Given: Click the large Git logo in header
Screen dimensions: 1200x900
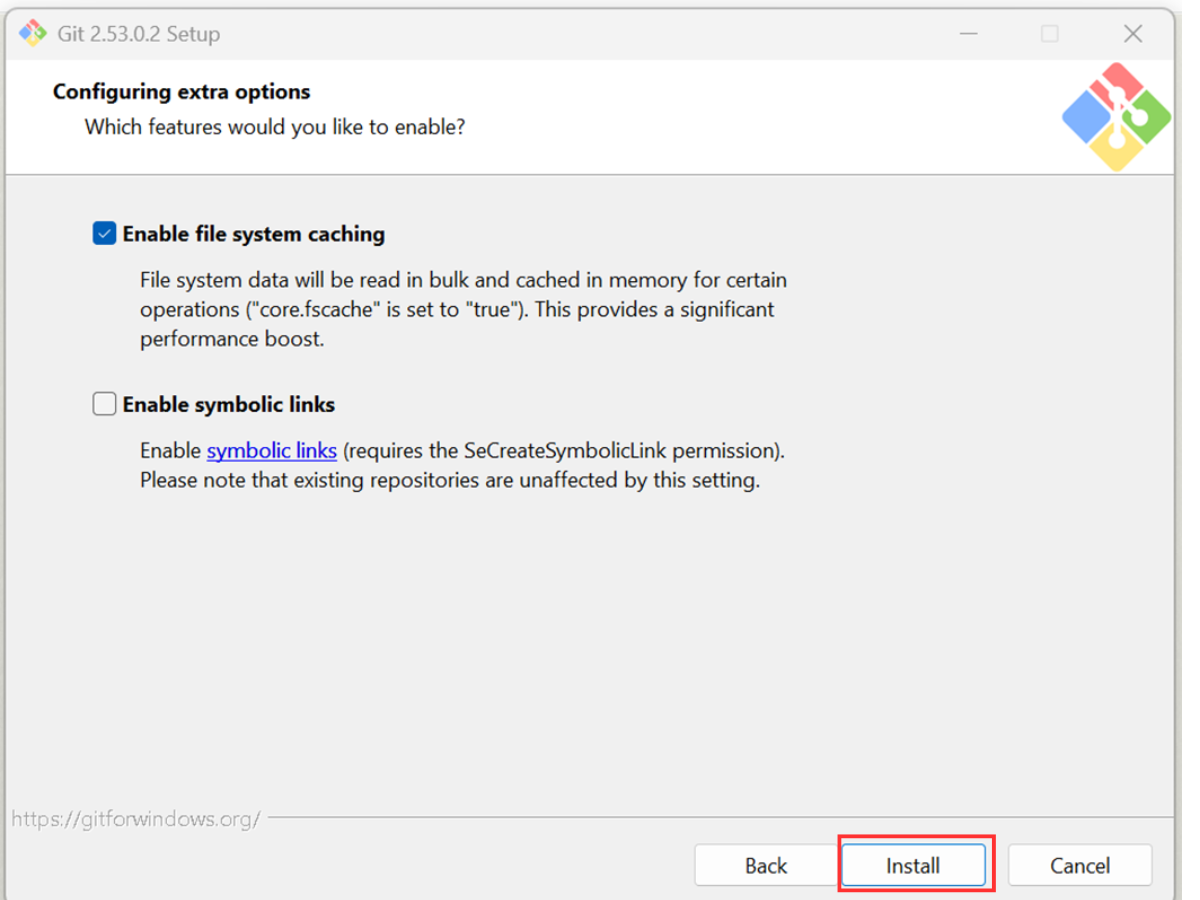Looking at the screenshot, I should click(x=1116, y=117).
